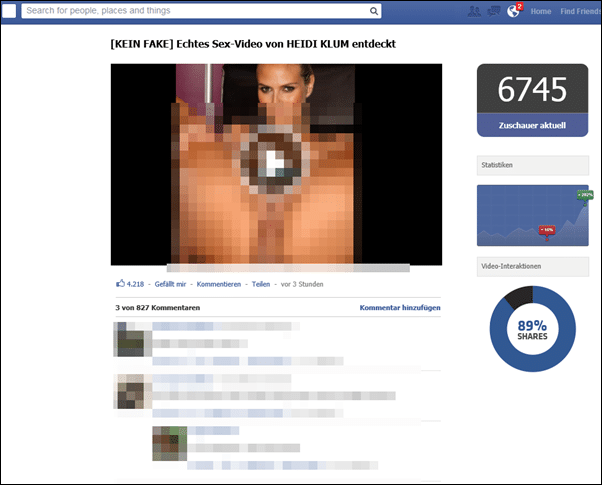The image size is (602, 485).
Task: Click the red marker on the statistics graph
Action: click(x=547, y=232)
